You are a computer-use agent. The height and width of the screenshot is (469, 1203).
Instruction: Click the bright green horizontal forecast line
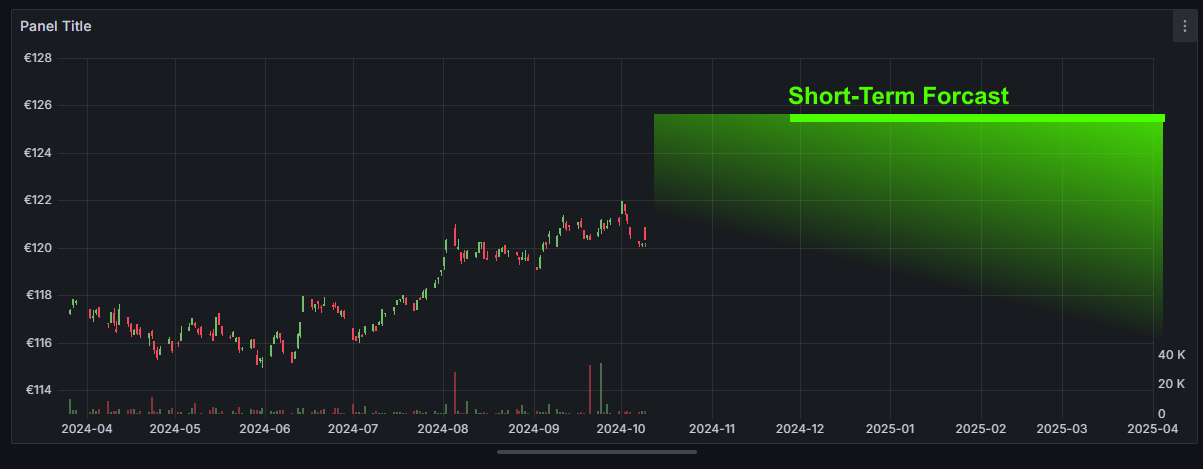pyautogui.click(x=976, y=118)
